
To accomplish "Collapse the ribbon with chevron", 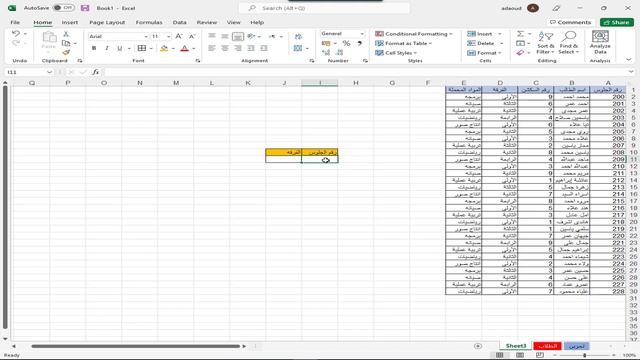I will pos(629,60).
